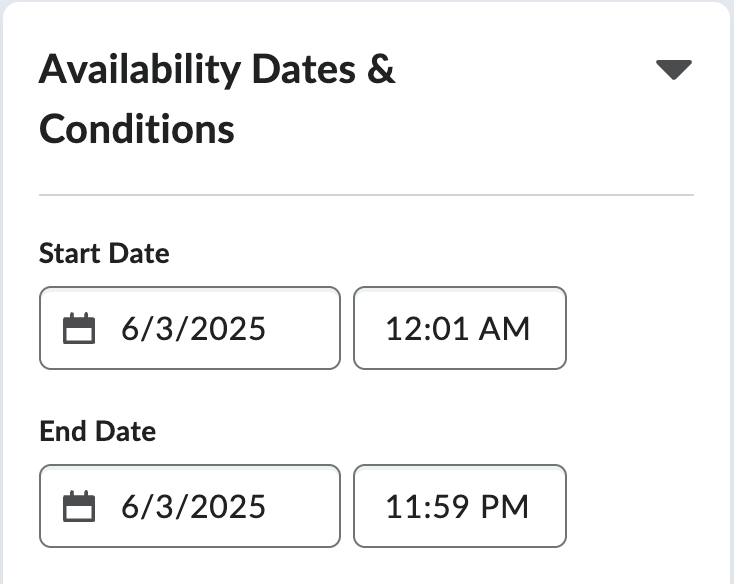Open the Start Date 6/3/2025 date picker
The width and height of the screenshot is (734, 584).
190,328
